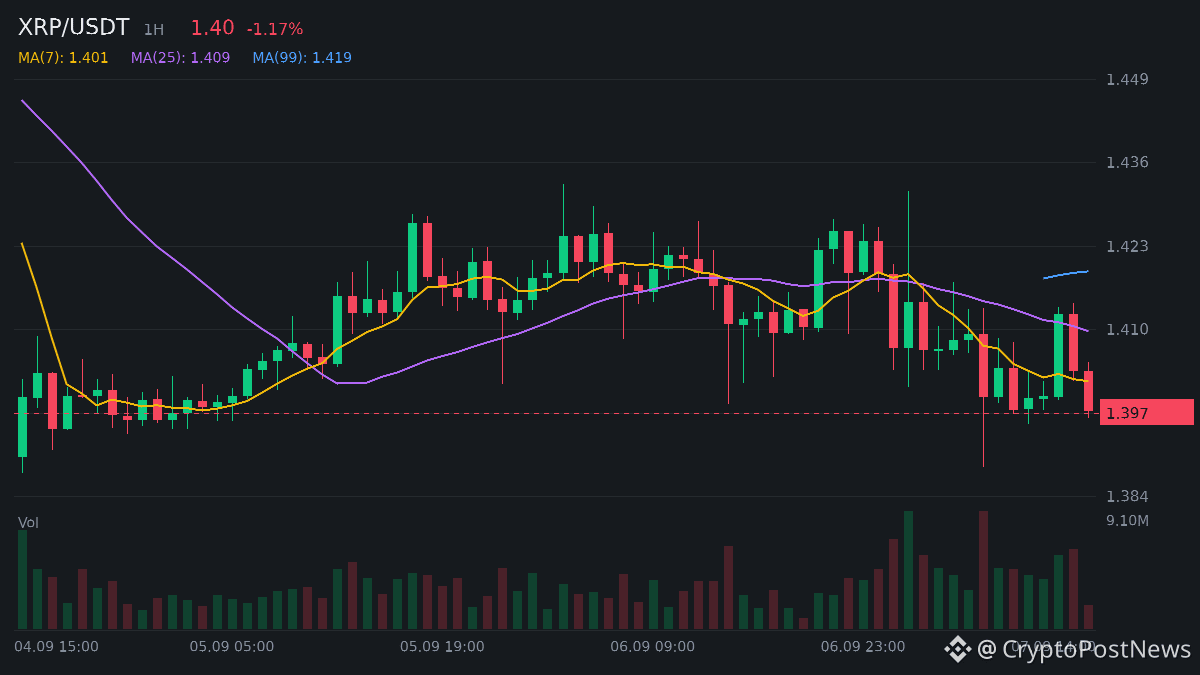
Task: Click the -1.17% price change text
Action: pyautogui.click(x=275, y=30)
